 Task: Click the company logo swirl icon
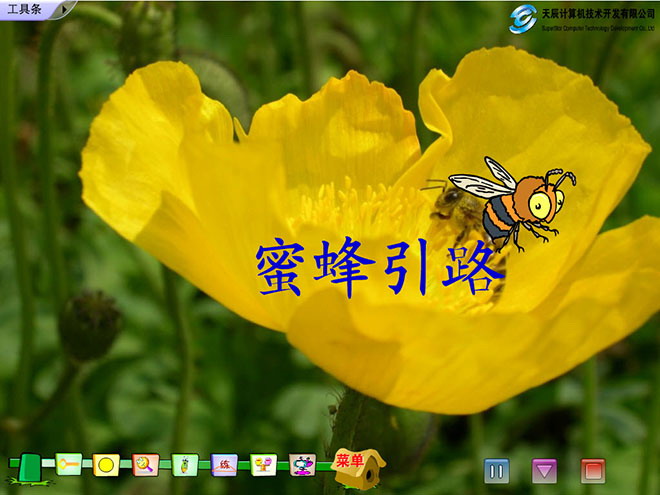point(522,18)
